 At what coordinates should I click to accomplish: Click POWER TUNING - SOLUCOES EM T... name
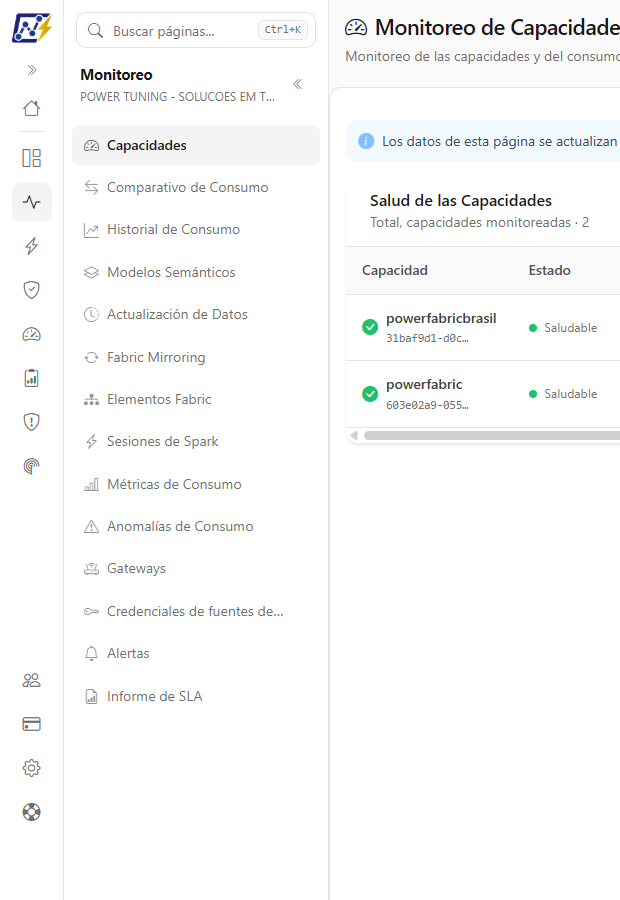tap(177, 96)
